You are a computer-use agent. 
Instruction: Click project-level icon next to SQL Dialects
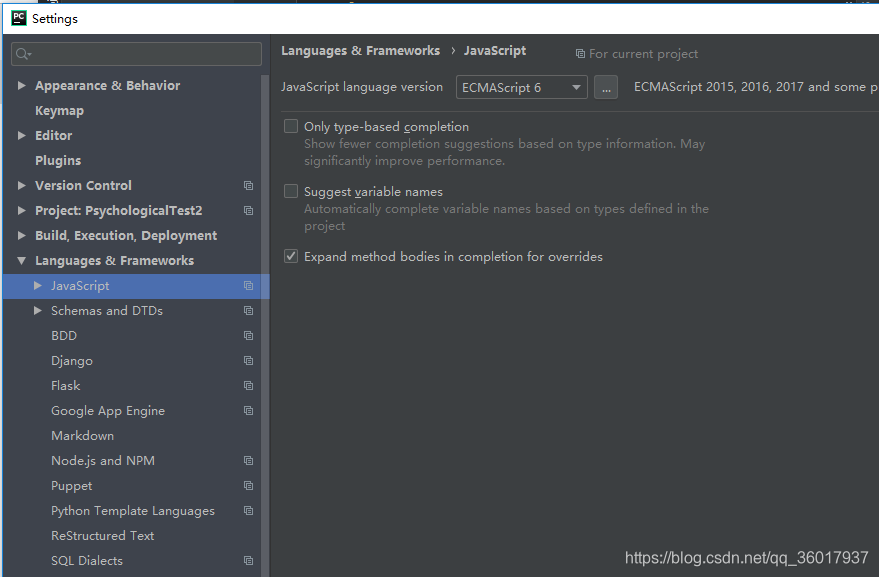point(248,561)
